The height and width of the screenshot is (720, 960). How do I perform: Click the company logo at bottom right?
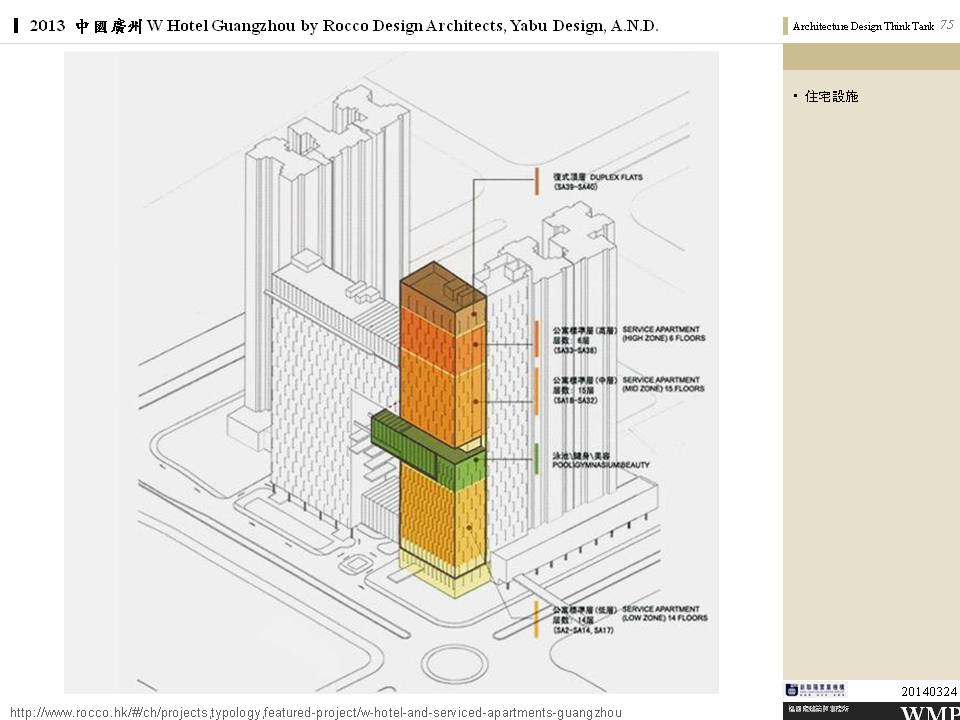pyautogui.click(x=814, y=690)
